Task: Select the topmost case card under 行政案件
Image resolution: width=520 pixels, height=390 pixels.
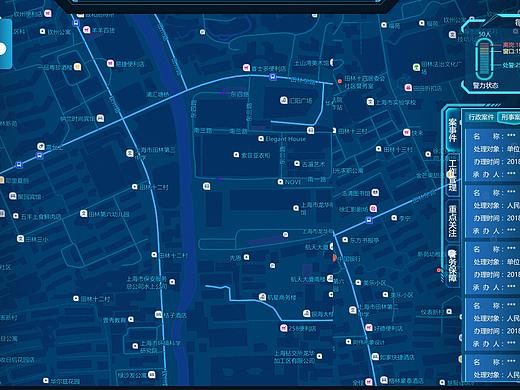Action: [x=493, y=155]
